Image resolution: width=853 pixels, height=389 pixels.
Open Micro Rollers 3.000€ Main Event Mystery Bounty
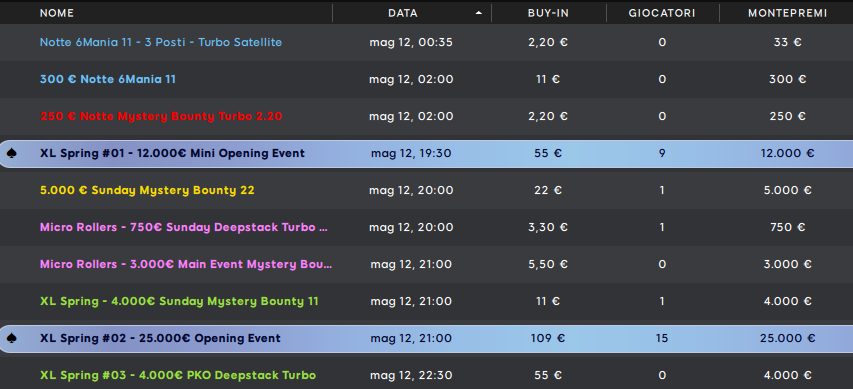pos(186,264)
